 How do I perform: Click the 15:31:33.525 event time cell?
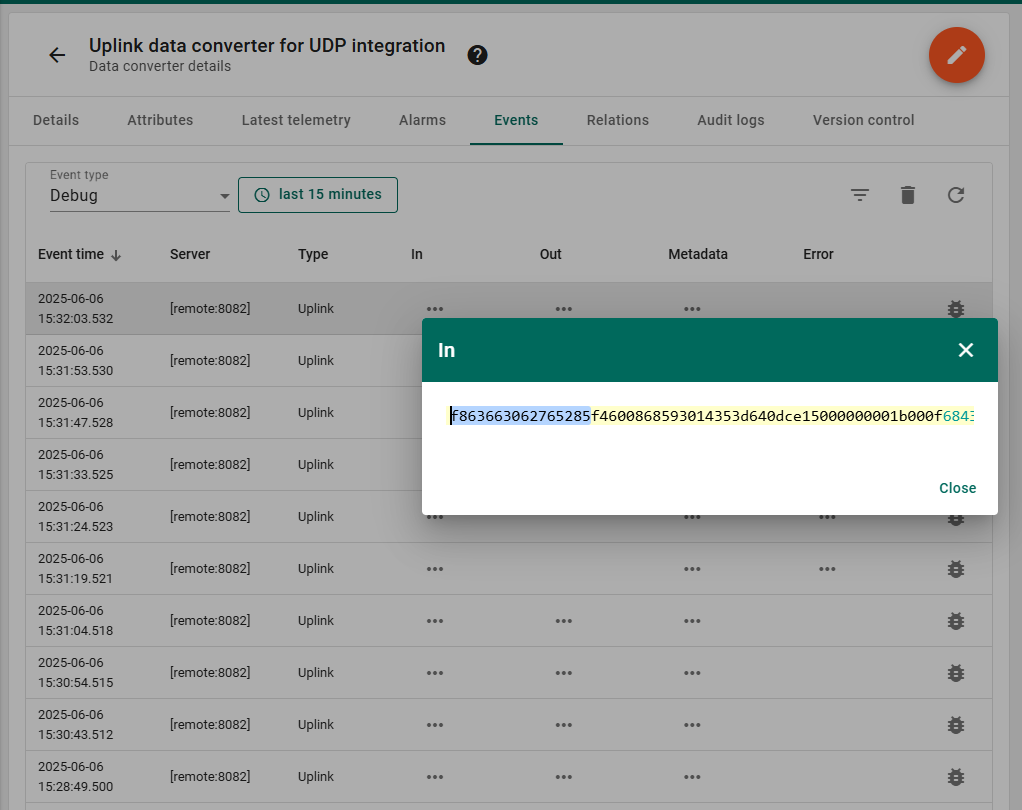pyautogui.click(x=76, y=465)
